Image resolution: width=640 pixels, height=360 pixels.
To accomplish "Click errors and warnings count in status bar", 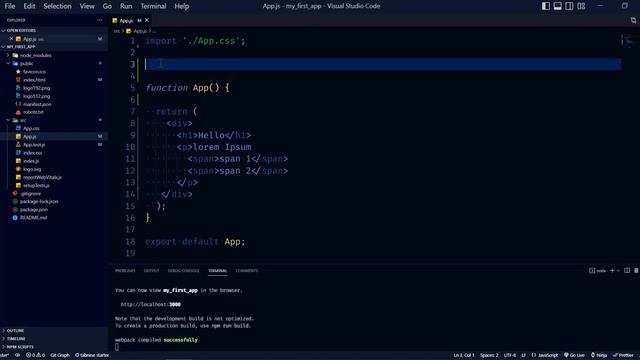I will (36, 355).
